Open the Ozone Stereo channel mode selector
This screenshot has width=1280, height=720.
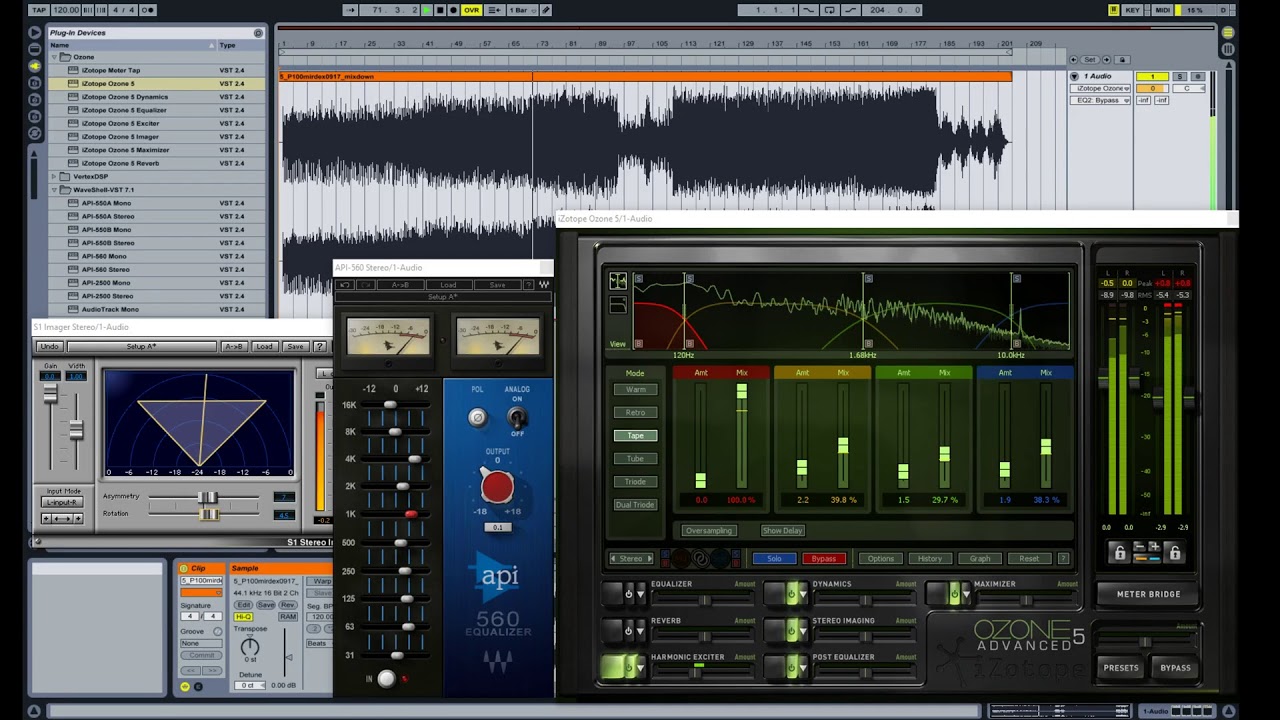tap(631, 558)
